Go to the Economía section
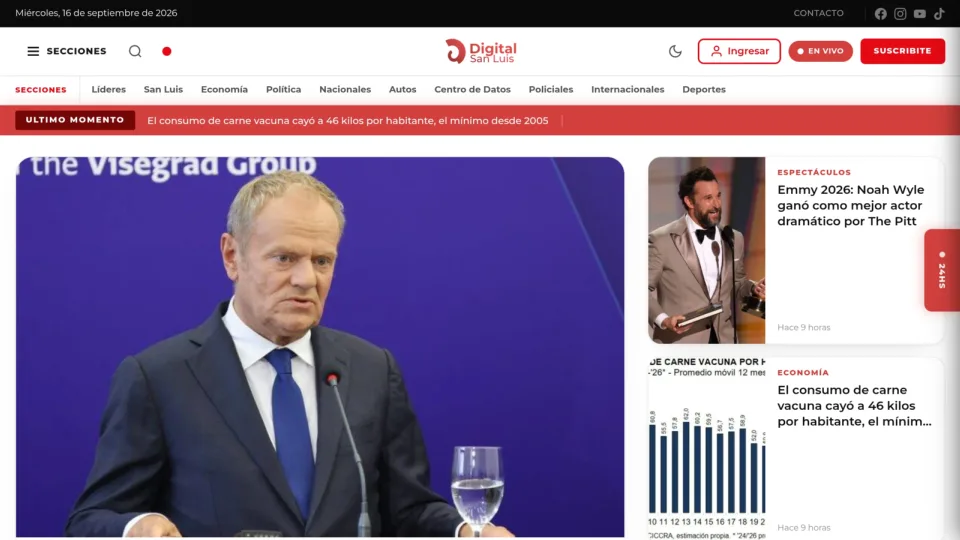 (x=224, y=89)
